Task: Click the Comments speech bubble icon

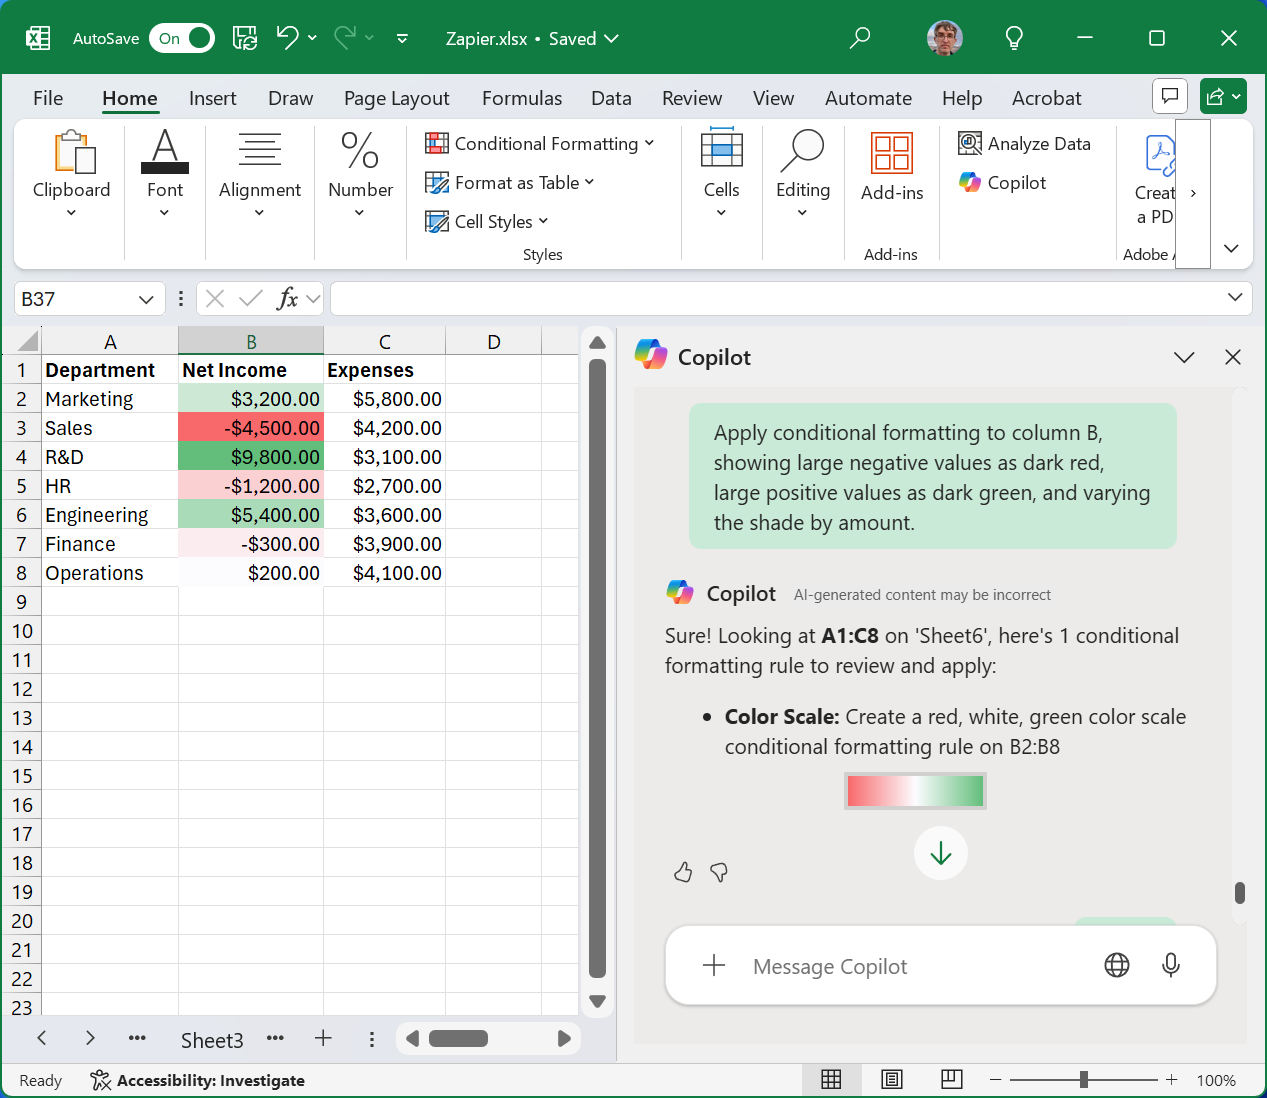Action: pos(1170,96)
